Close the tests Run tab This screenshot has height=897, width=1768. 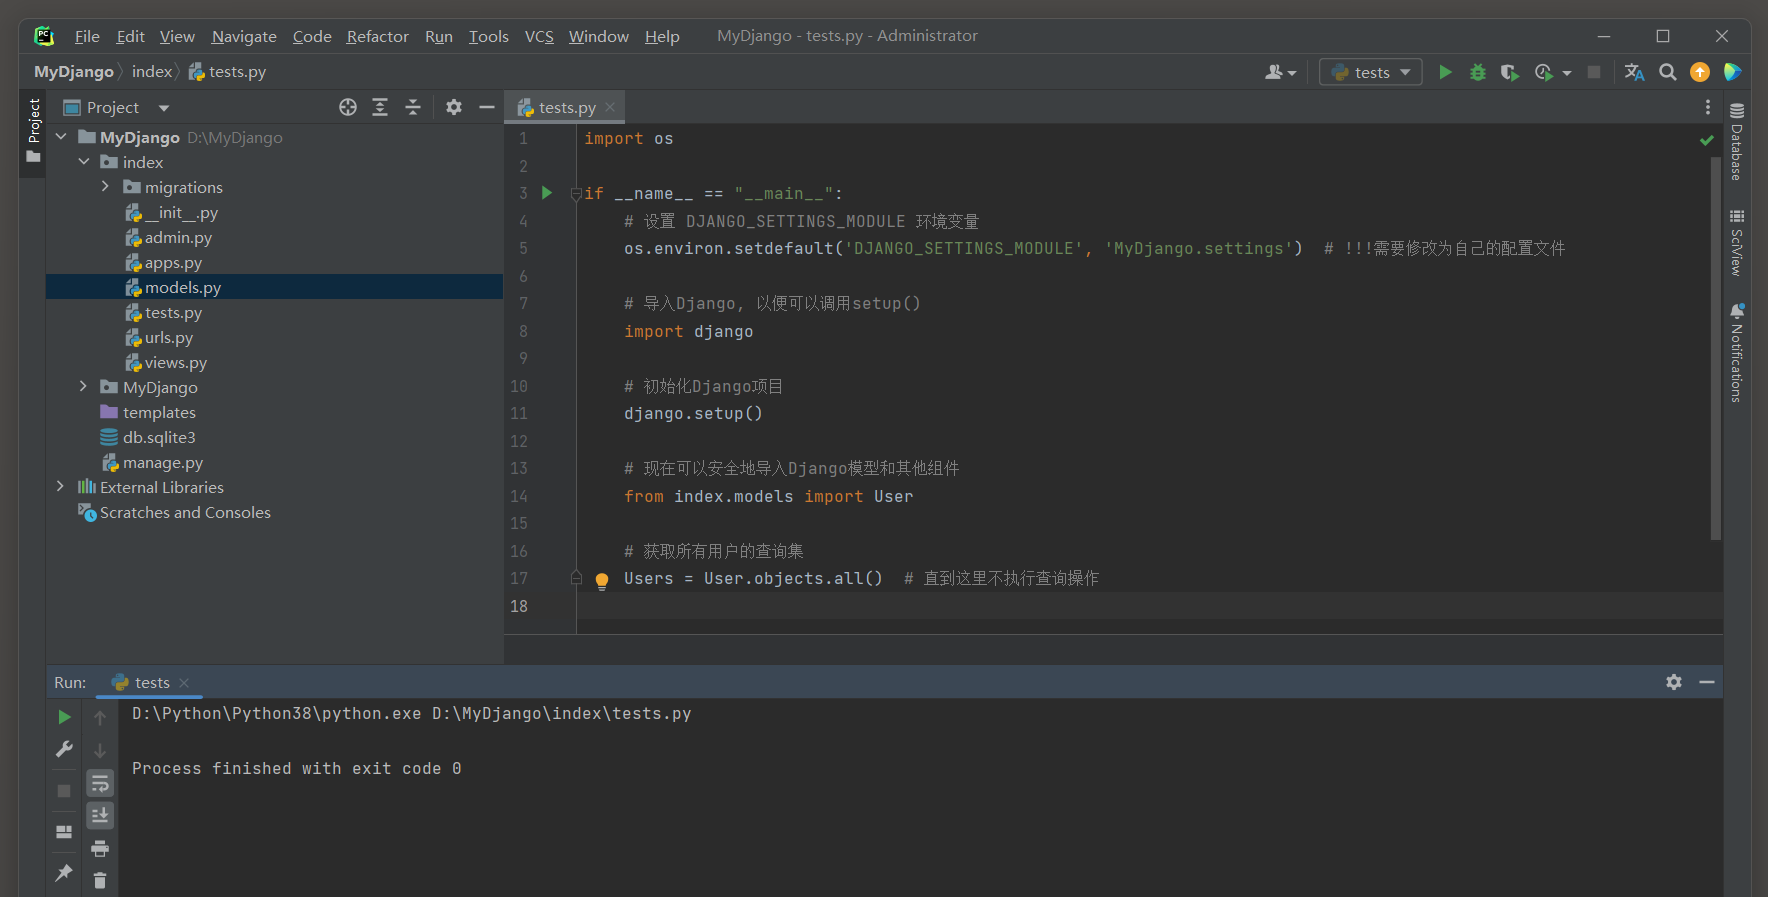tap(184, 683)
